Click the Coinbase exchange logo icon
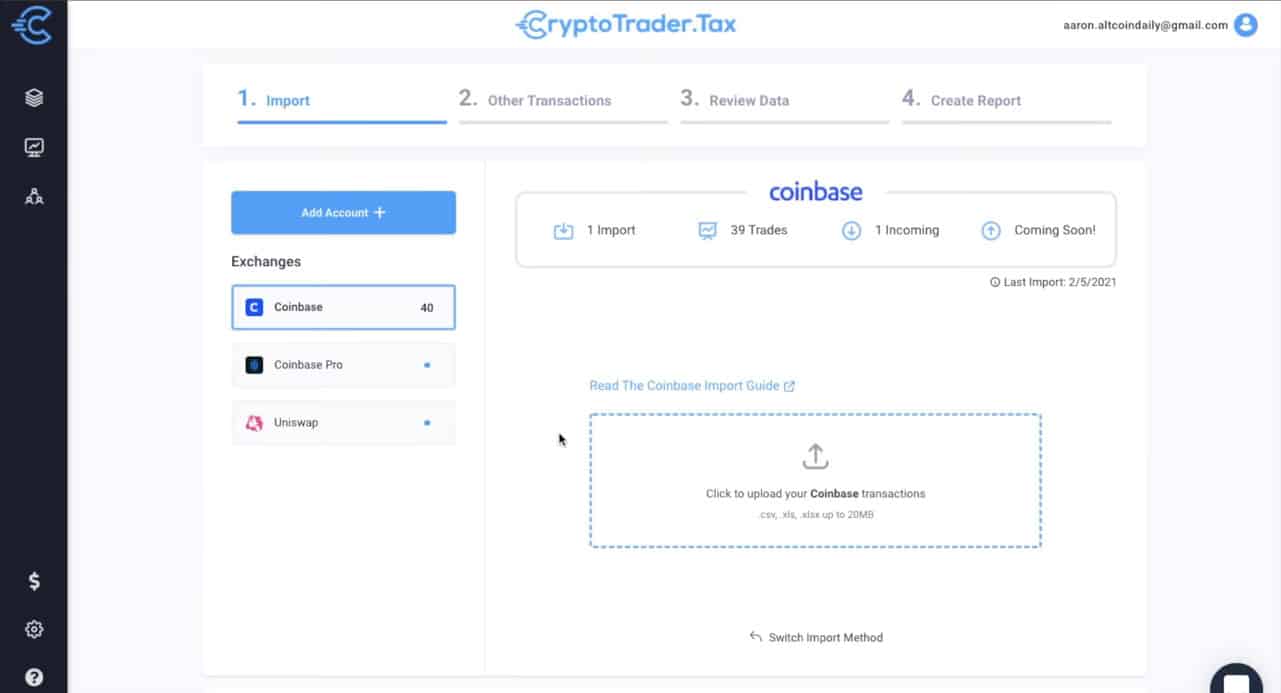The image size is (1281, 693). click(254, 307)
